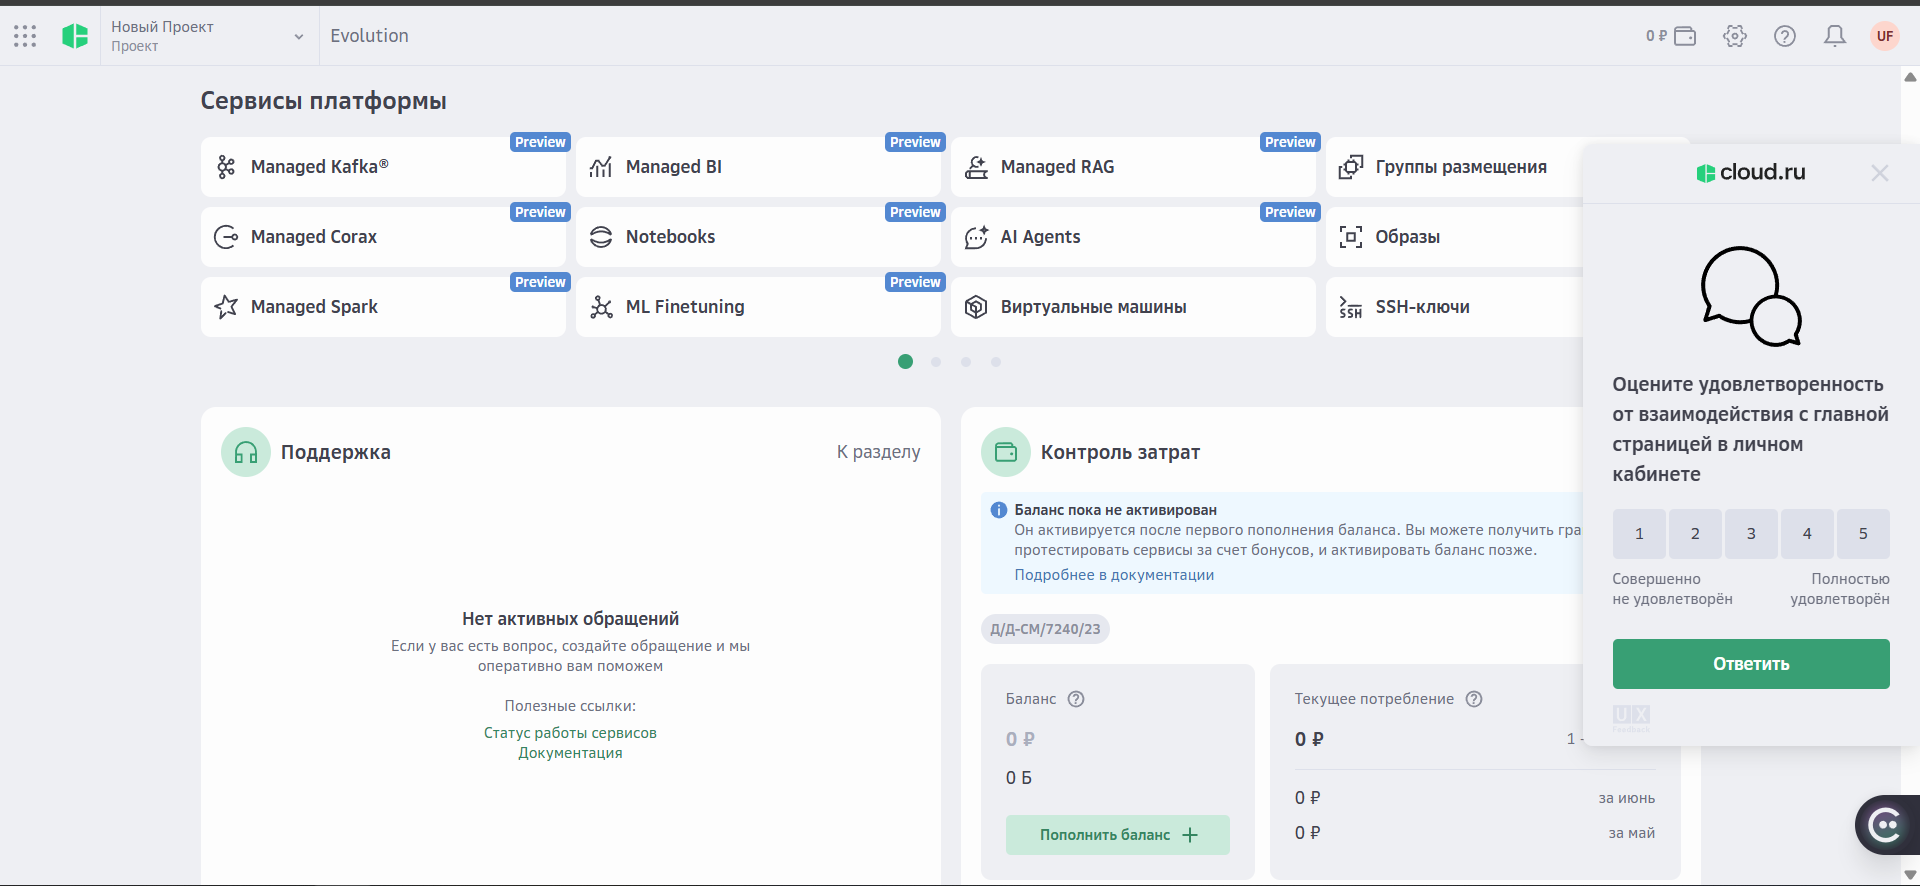Click the Balance help tooltip icon

tap(1076, 699)
